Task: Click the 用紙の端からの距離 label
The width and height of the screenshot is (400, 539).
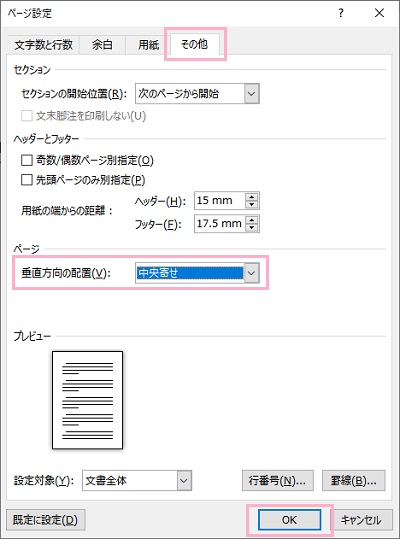Action: [x=67, y=211]
